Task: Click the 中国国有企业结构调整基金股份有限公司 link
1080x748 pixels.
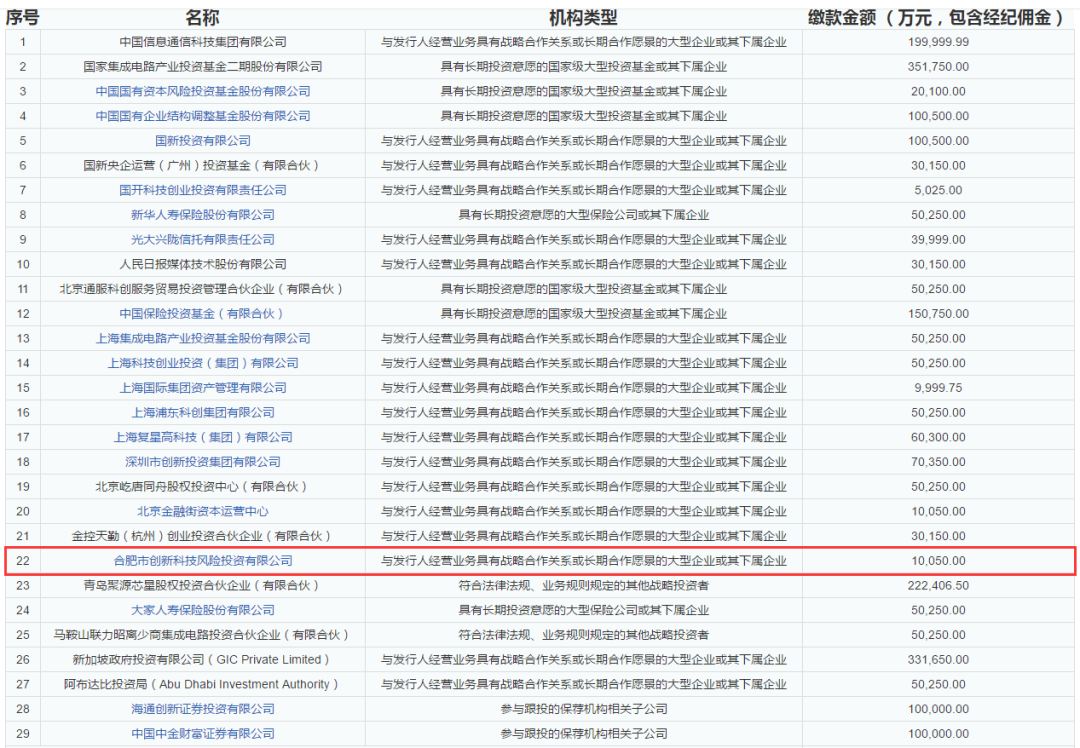Action: 203,116
